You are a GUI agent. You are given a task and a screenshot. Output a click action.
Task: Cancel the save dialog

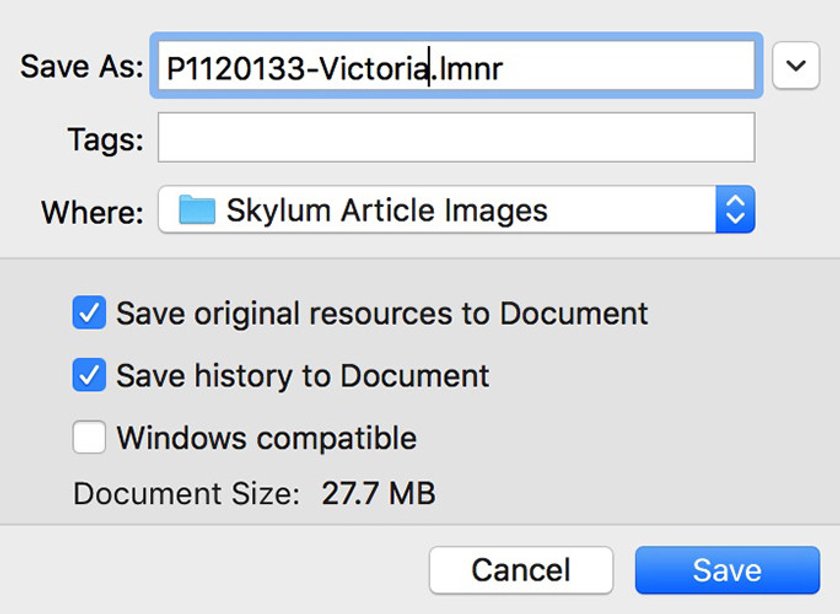coord(521,570)
